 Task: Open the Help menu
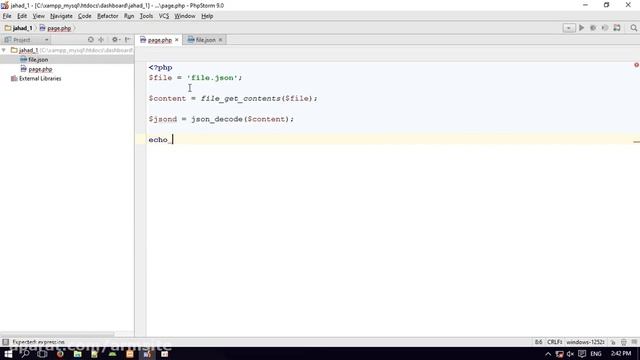click(207, 16)
